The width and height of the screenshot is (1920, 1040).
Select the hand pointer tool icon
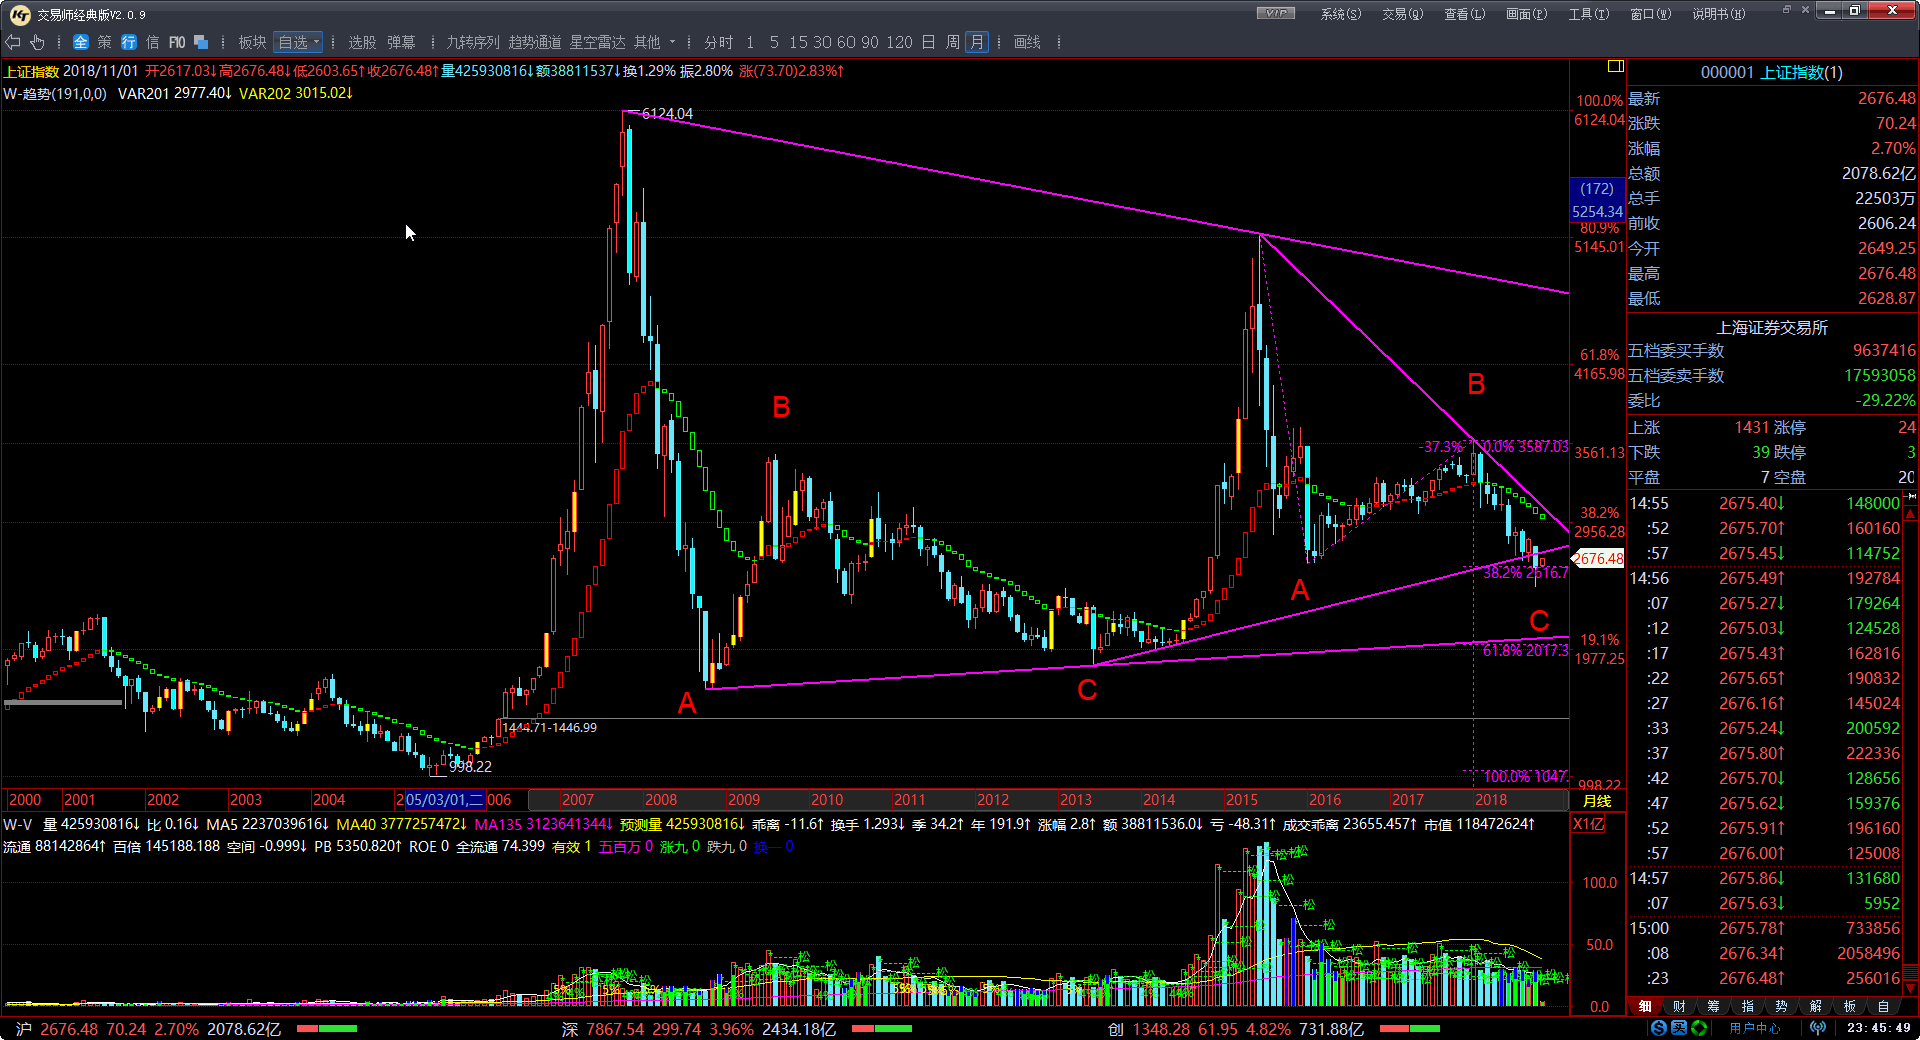point(37,42)
